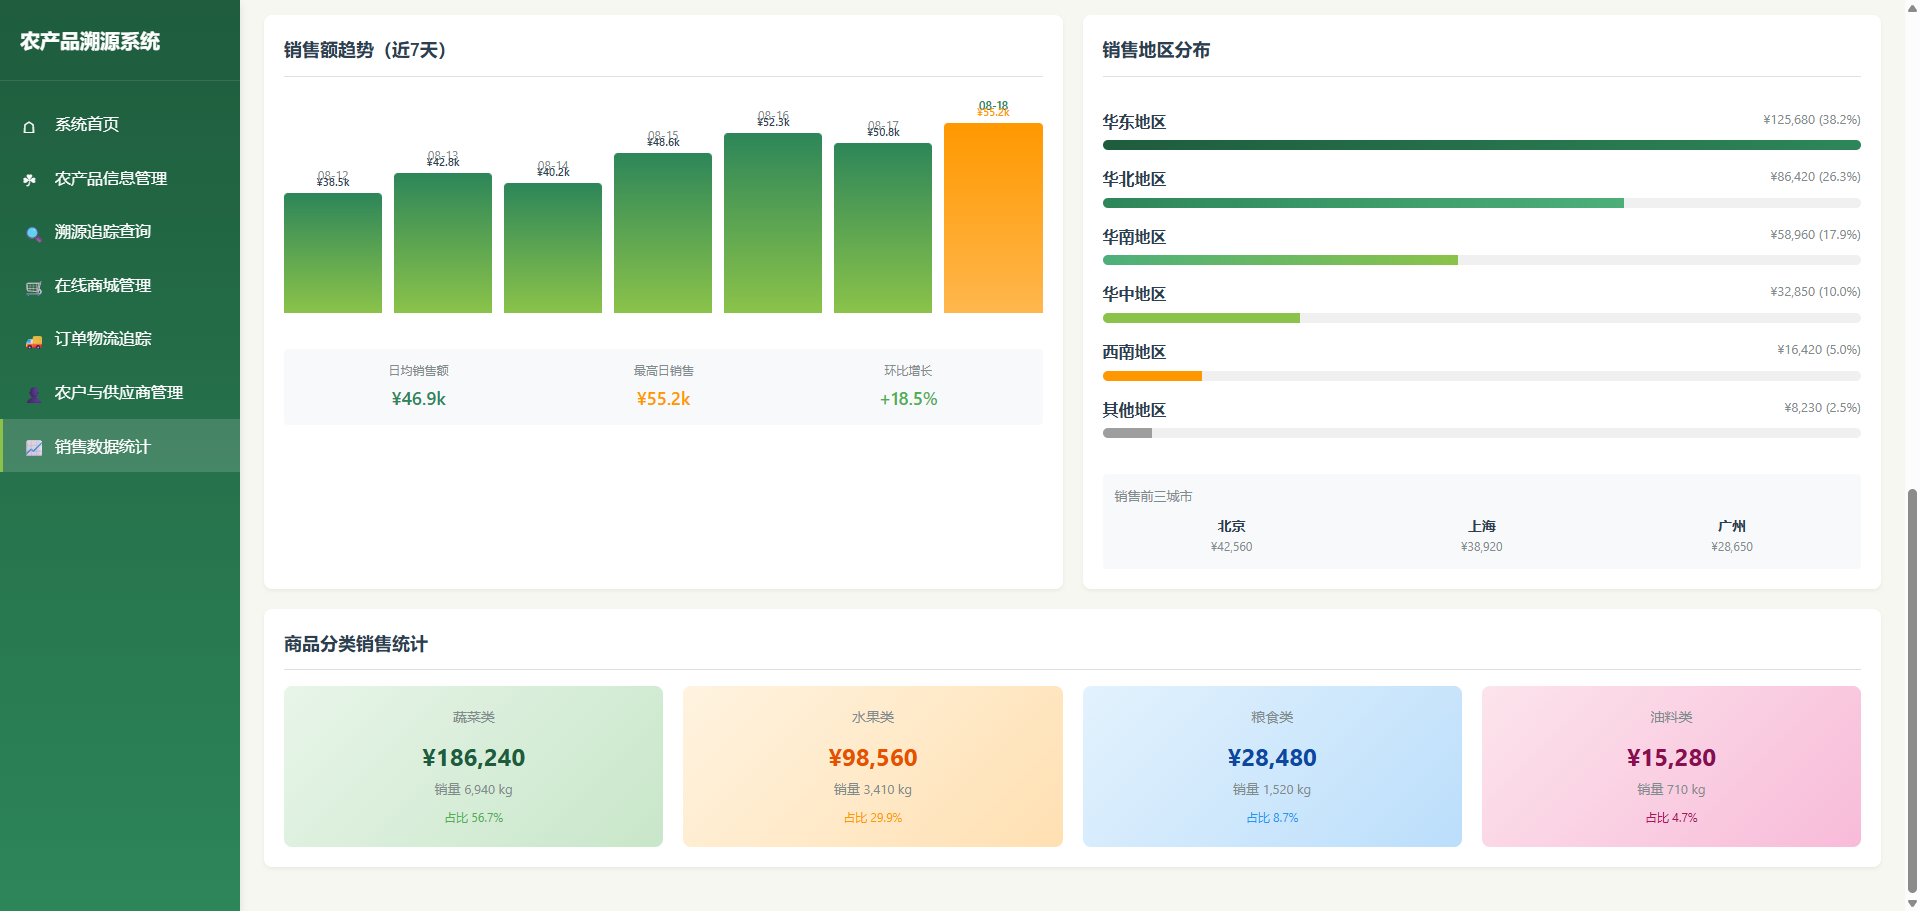Click the 农产品溯源系统 logo title
This screenshot has width=1920, height=911.
click(x=90, y=41)
